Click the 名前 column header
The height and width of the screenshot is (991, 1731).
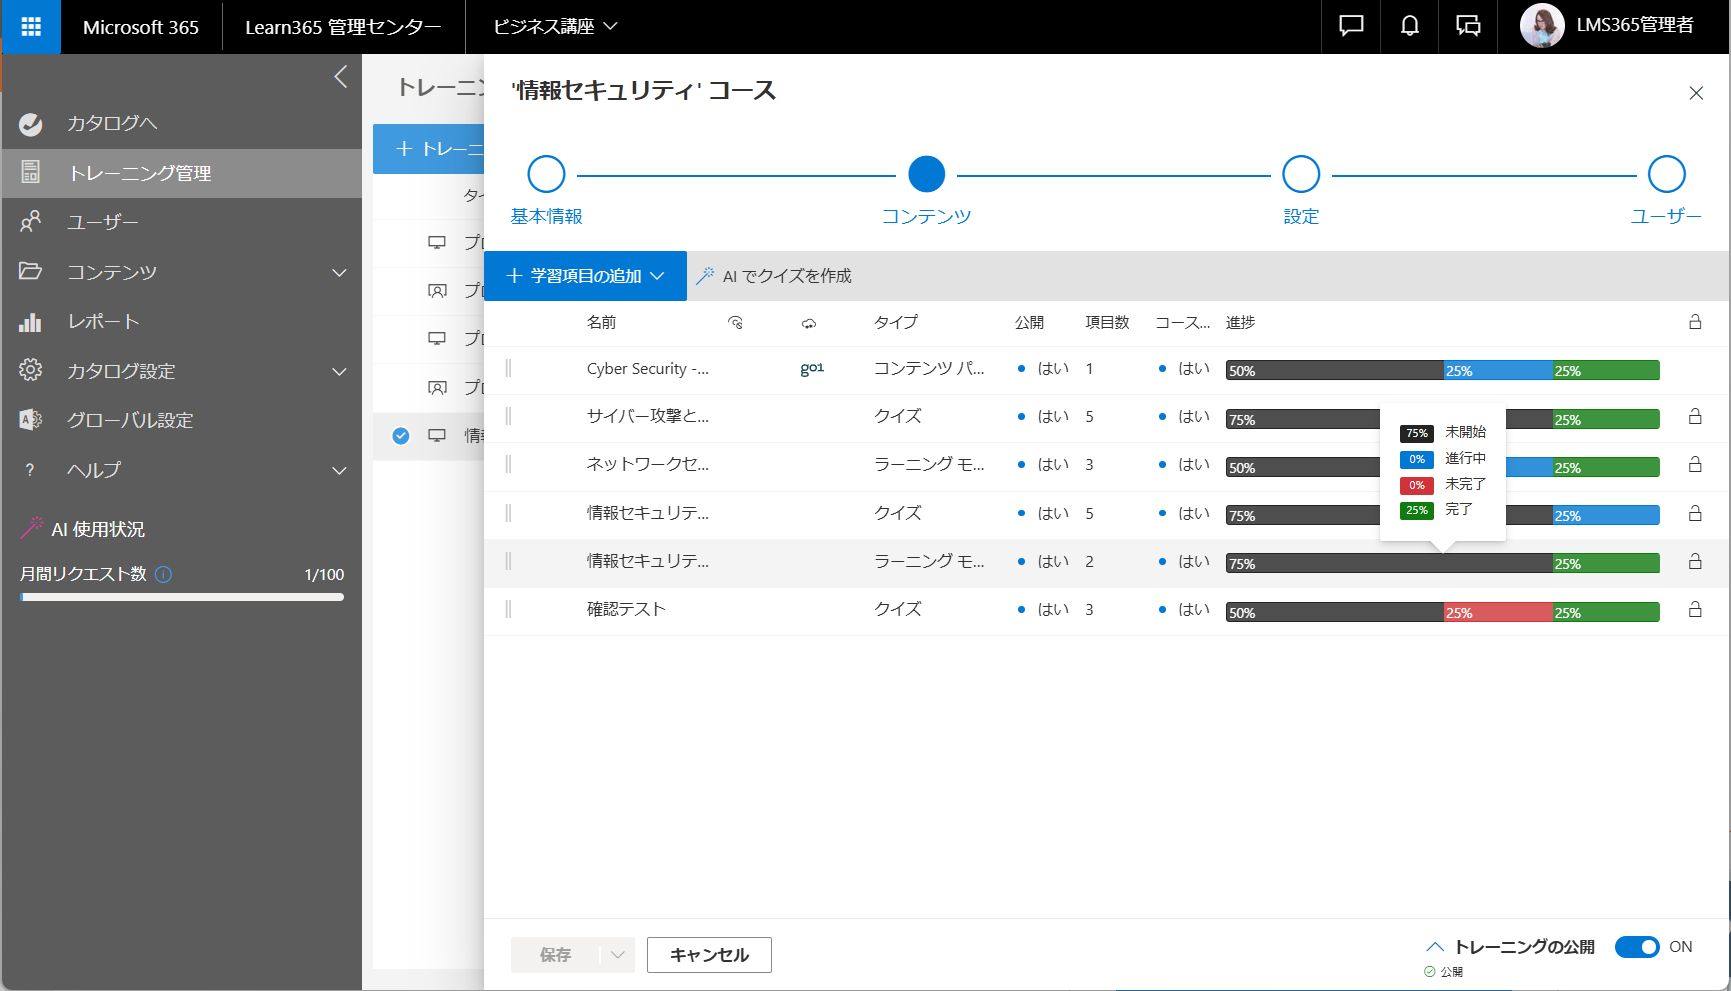[x=601, y=322]
